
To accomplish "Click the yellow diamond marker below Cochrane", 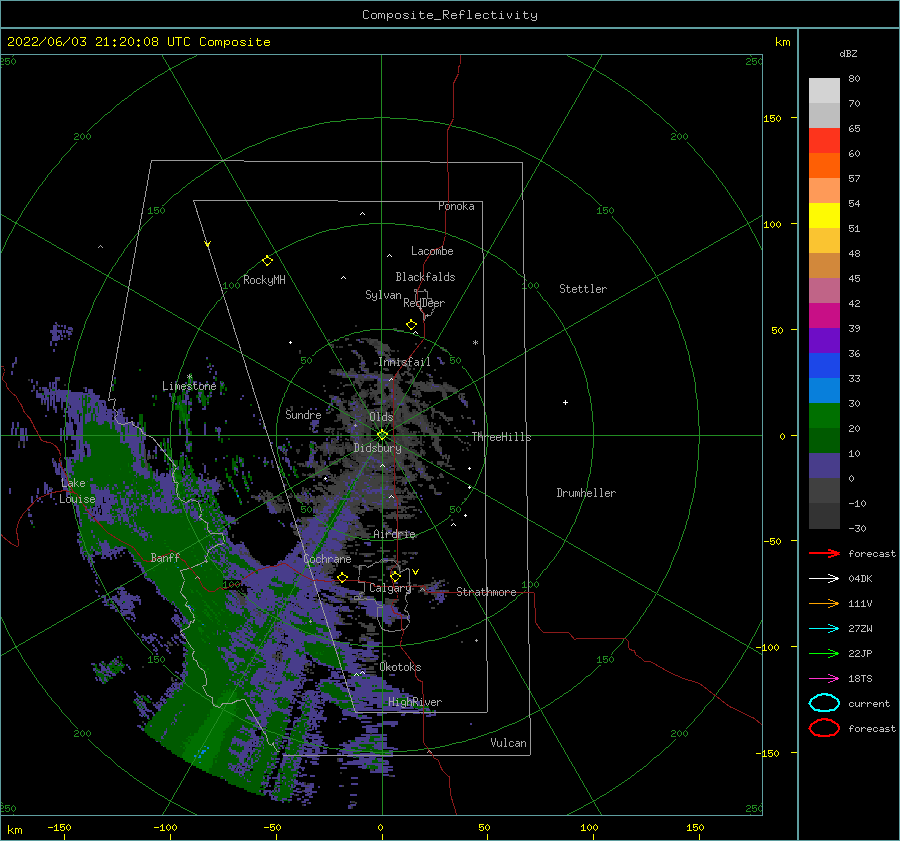I will coord(342,578).
